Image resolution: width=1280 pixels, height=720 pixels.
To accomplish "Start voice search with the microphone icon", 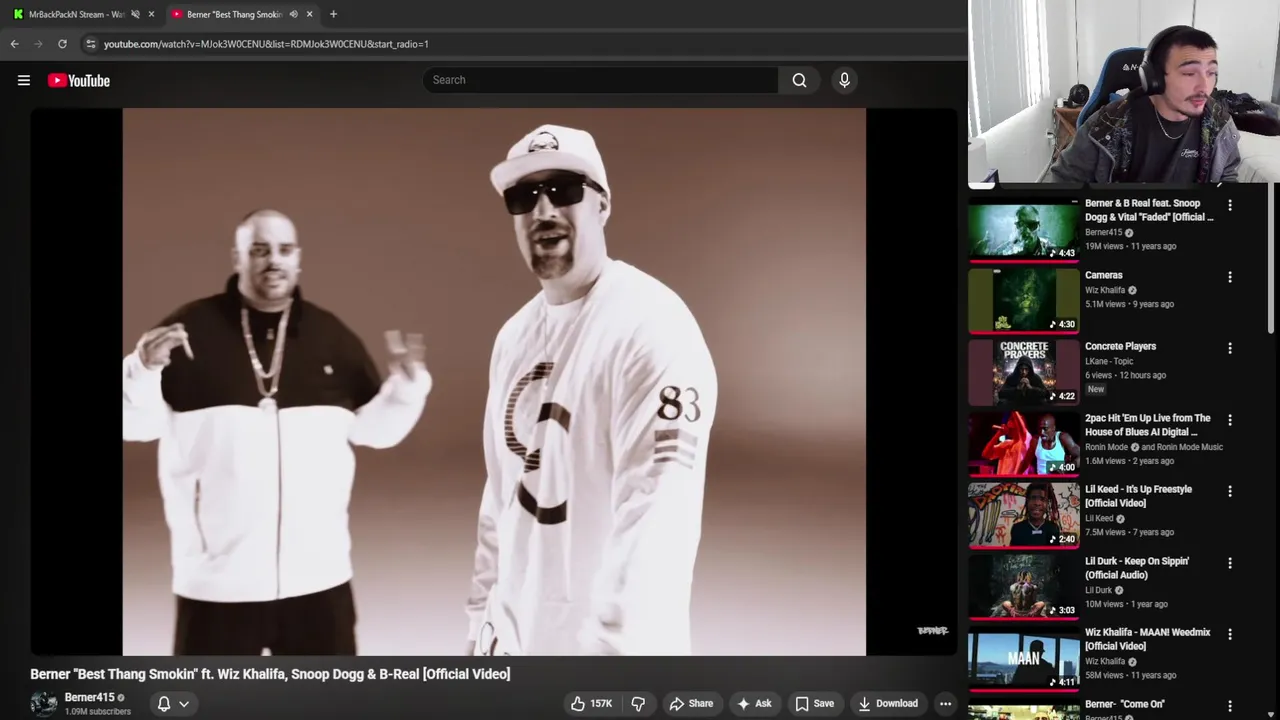I will (844, 80).
